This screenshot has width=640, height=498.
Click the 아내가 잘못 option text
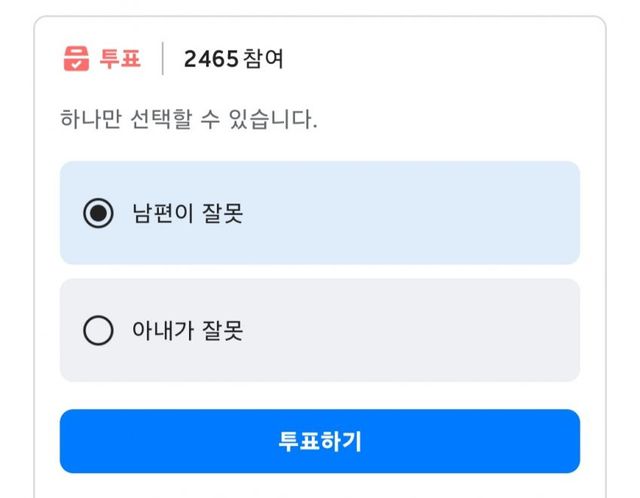pyautogui.click(x=187, y=330)
